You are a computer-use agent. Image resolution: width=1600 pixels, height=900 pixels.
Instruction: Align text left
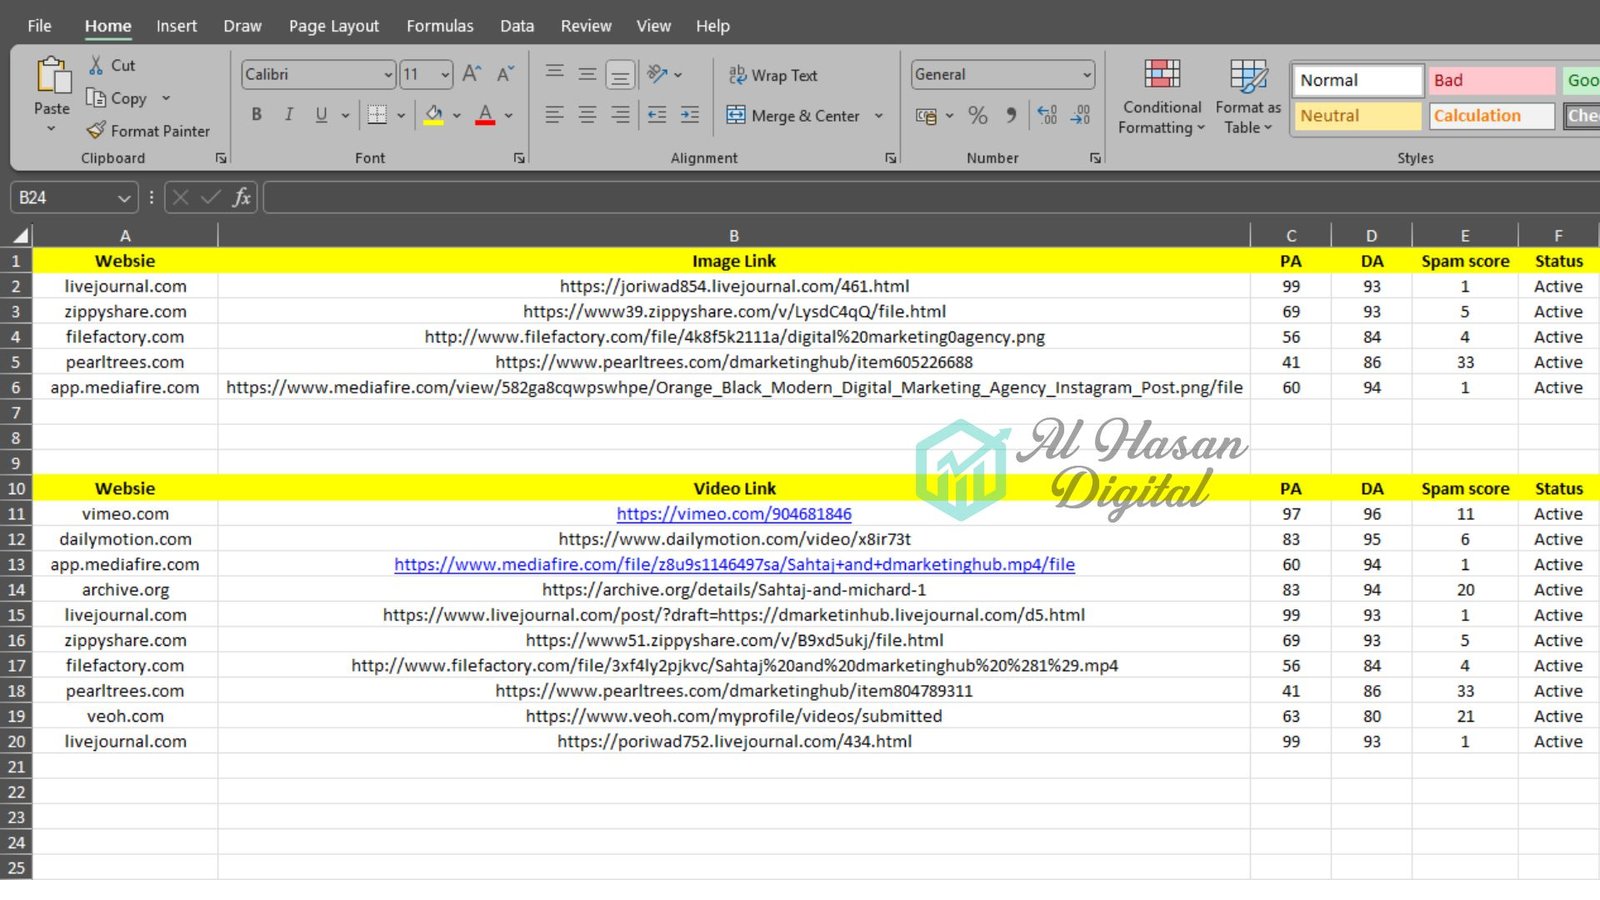[x=554, y=115]
